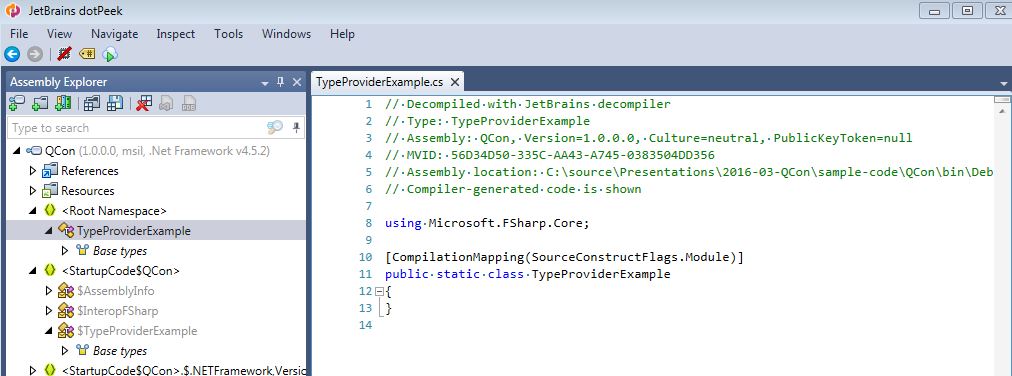This screenshot has height=376, width=1012.
Task: Select the <Root Namespace> tree item
Action: pyautogui.click(x=114, y=211)
